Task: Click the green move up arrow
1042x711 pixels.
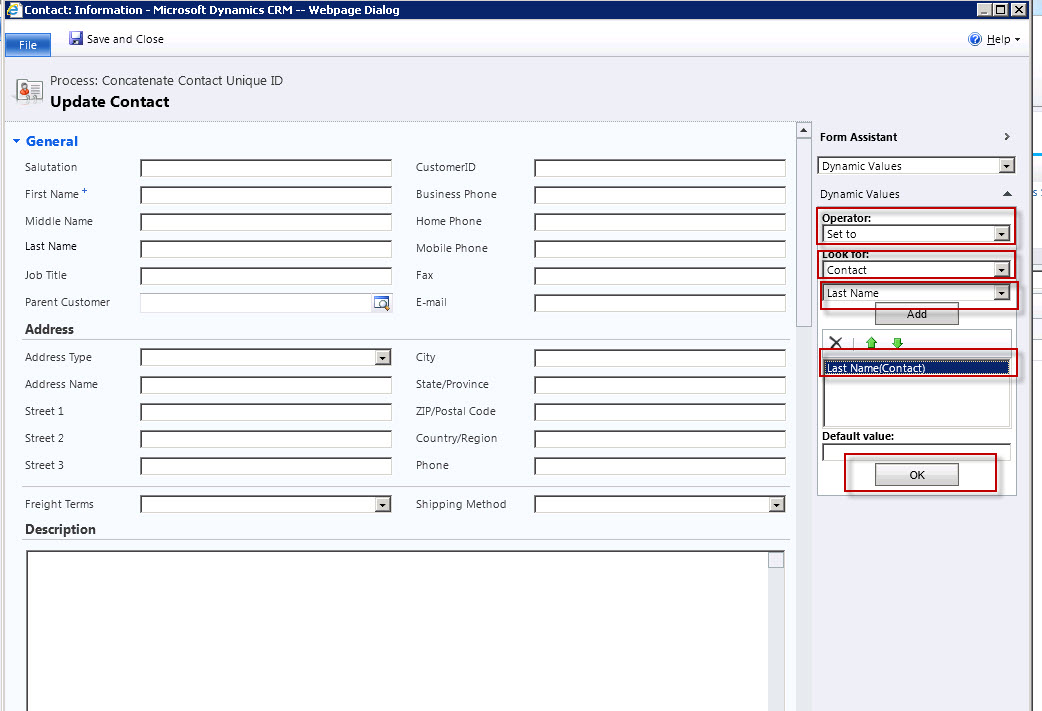Action: 871,343
